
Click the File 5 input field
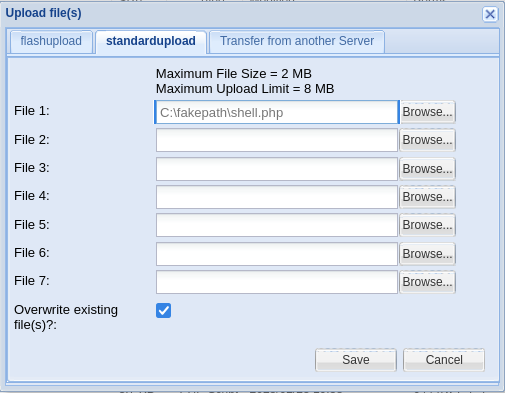tap(277, 225)
